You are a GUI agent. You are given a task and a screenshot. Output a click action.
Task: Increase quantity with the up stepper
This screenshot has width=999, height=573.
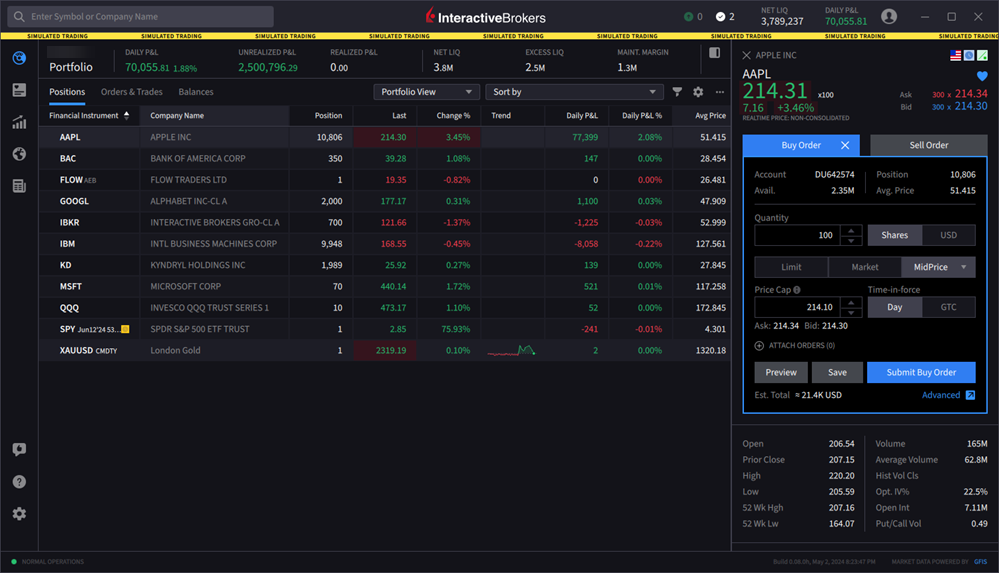coord(851,230)
